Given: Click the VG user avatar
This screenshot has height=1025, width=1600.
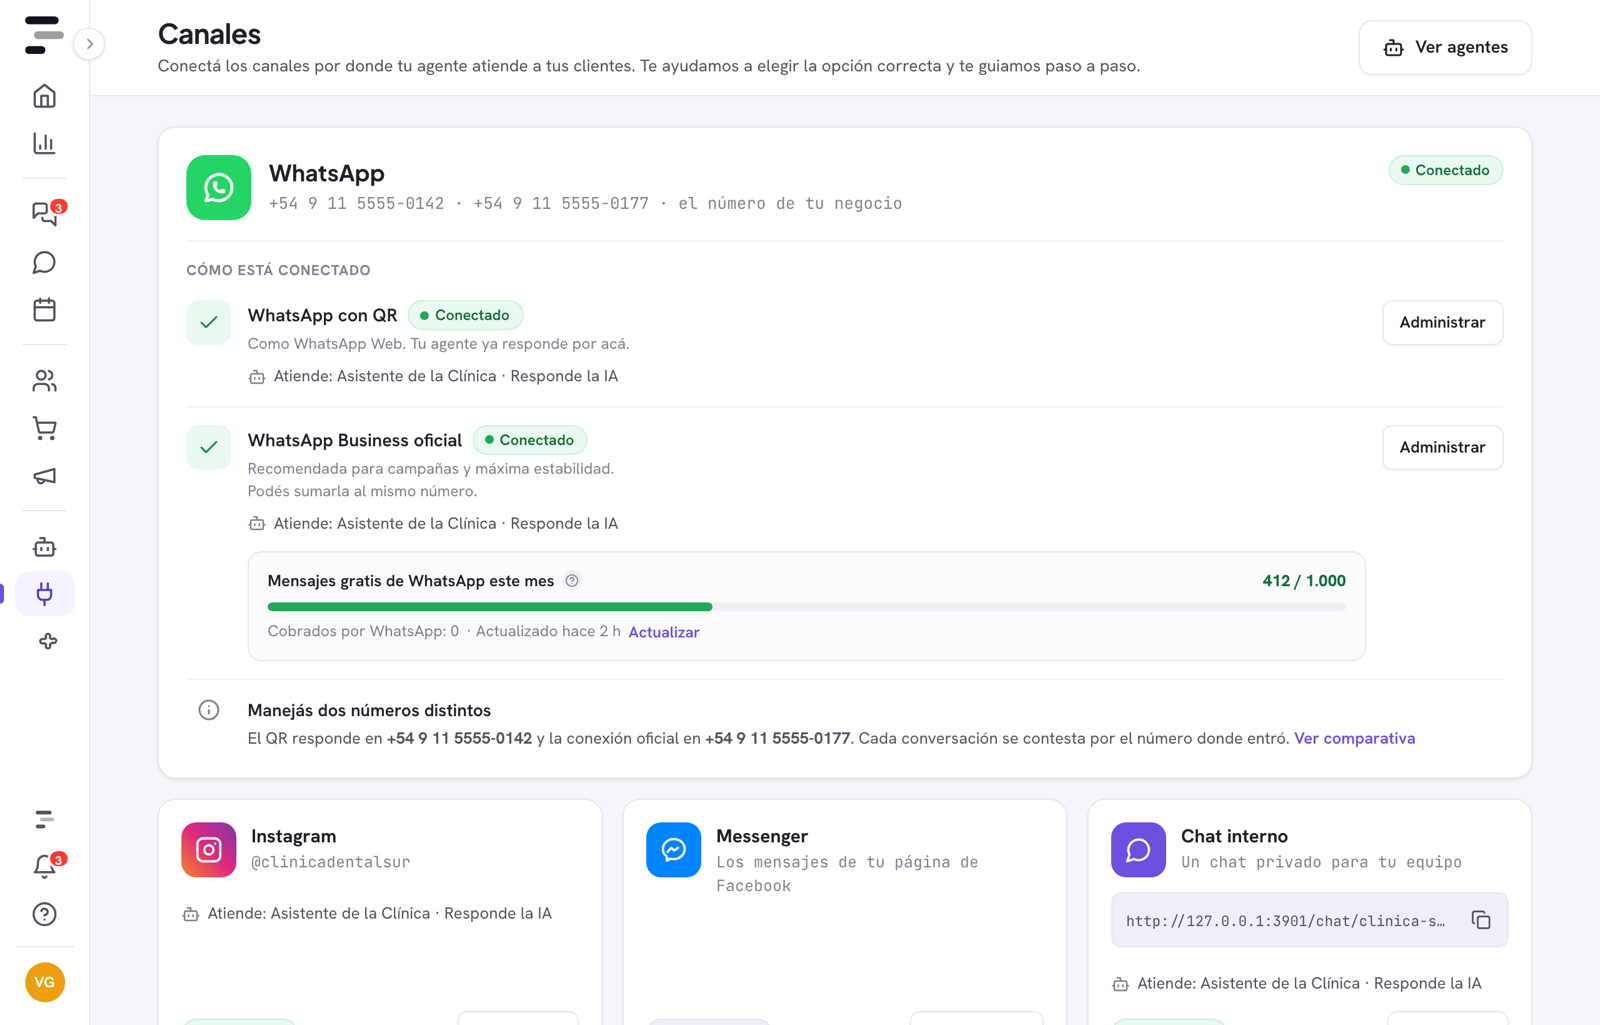Looking at the screenshot, I should click(45, 982).
